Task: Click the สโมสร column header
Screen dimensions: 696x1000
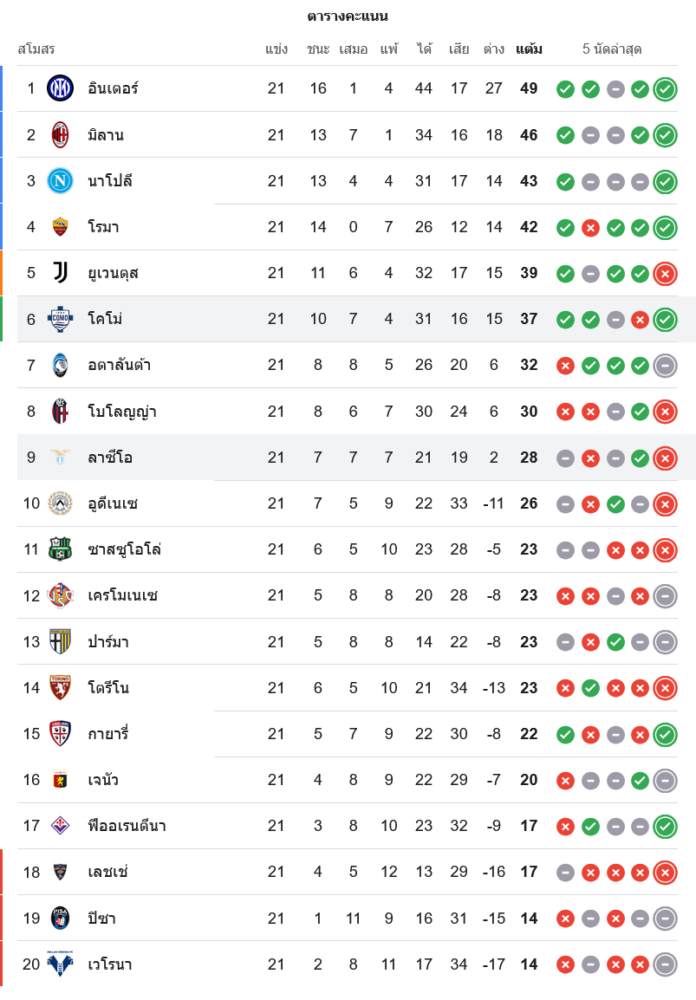Action: click(36, 49)
